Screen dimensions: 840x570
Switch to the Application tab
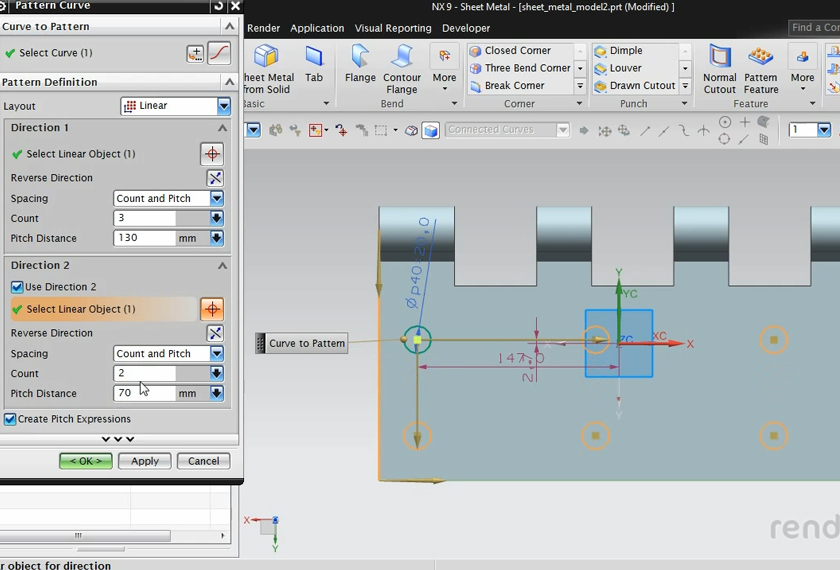pos(317,28)
